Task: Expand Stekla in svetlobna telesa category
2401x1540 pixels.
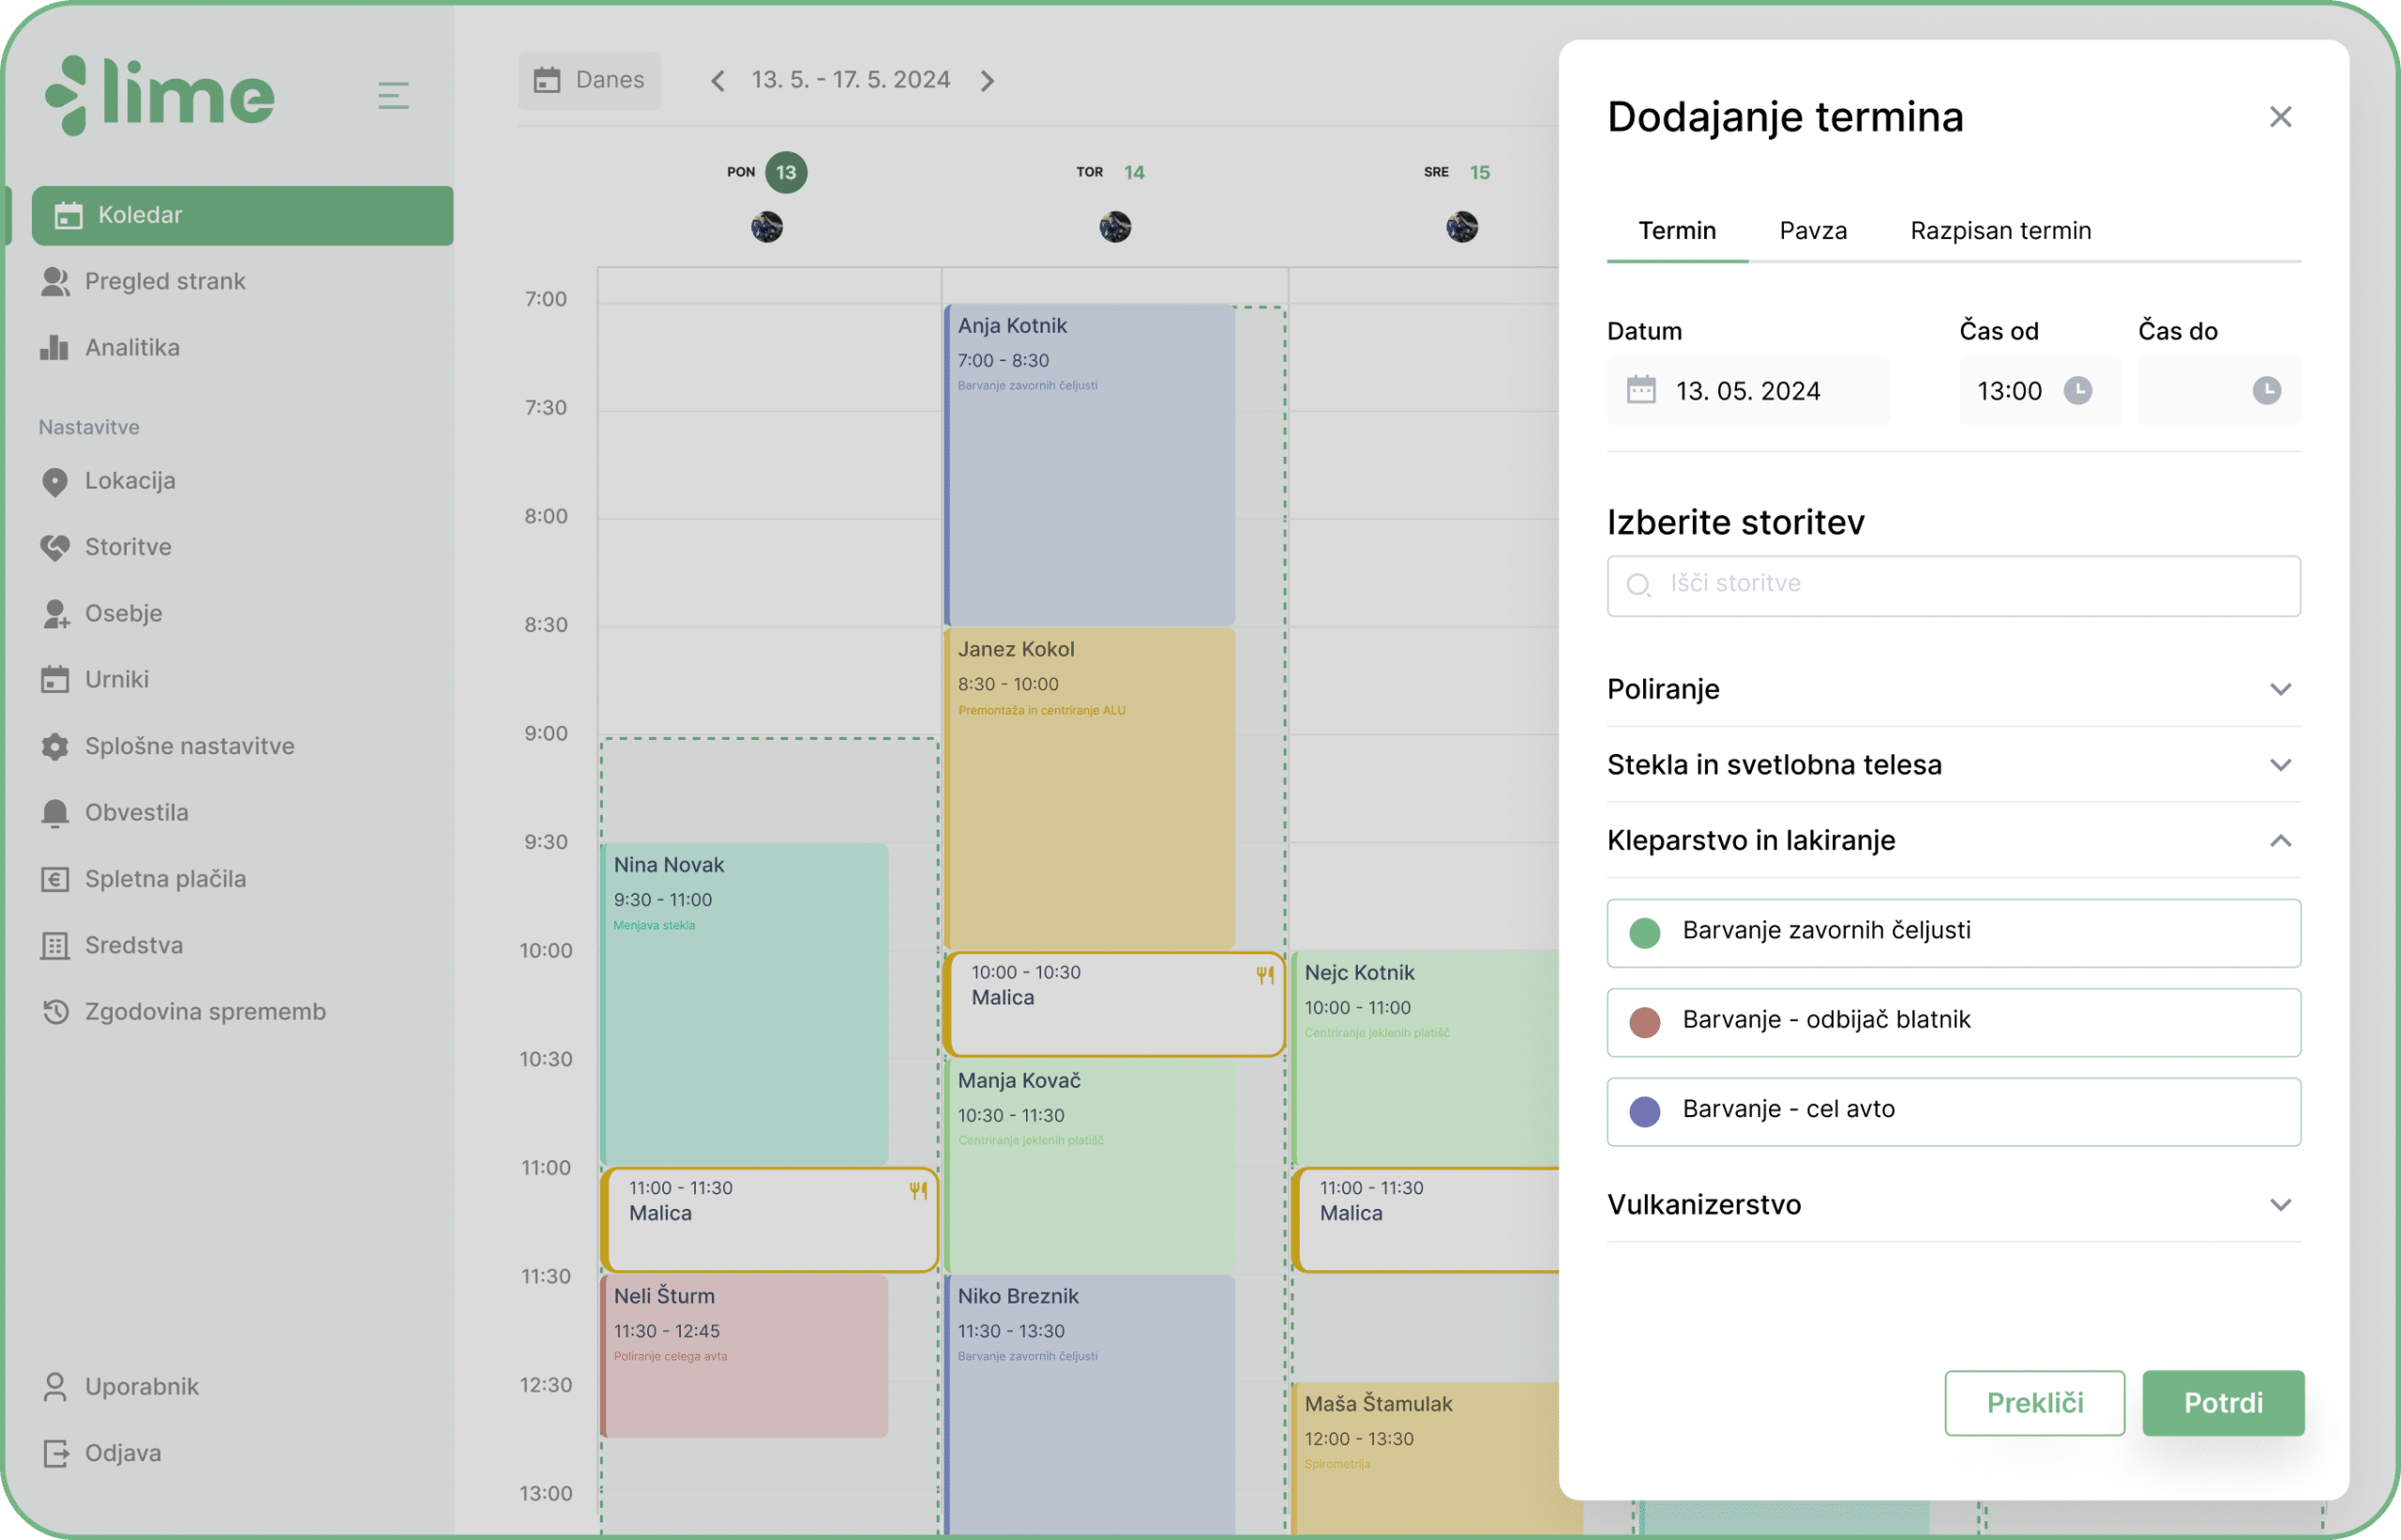Action: pos(1953,765)
